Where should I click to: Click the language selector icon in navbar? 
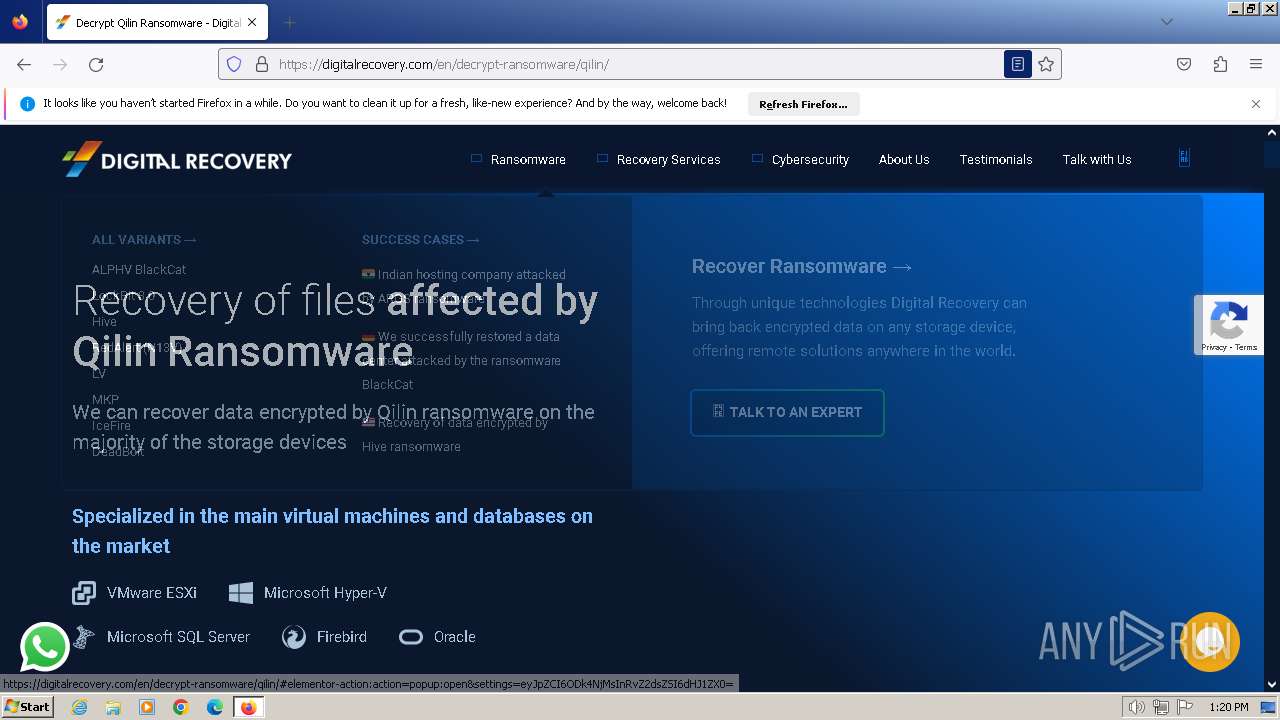[1184, 158]
